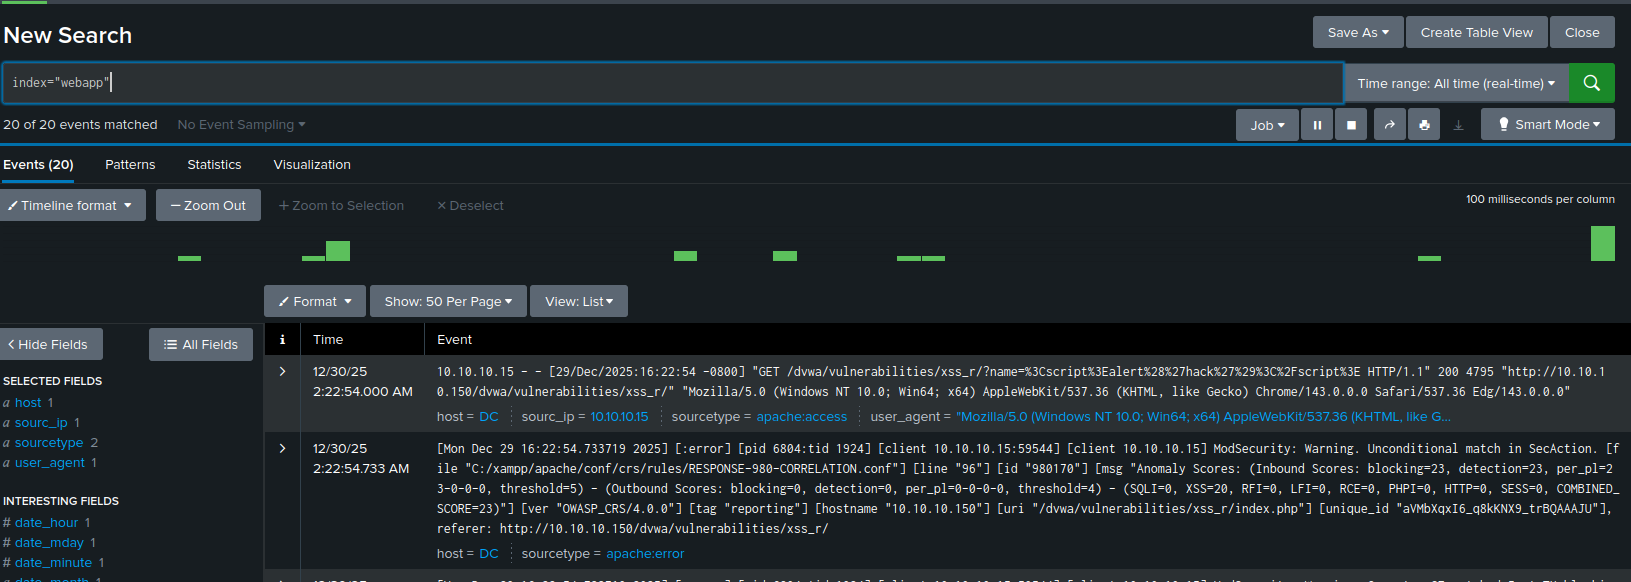1631x582 pixels.
Task: Change the Smart Mode search mode
Action: click(1548, 125)
